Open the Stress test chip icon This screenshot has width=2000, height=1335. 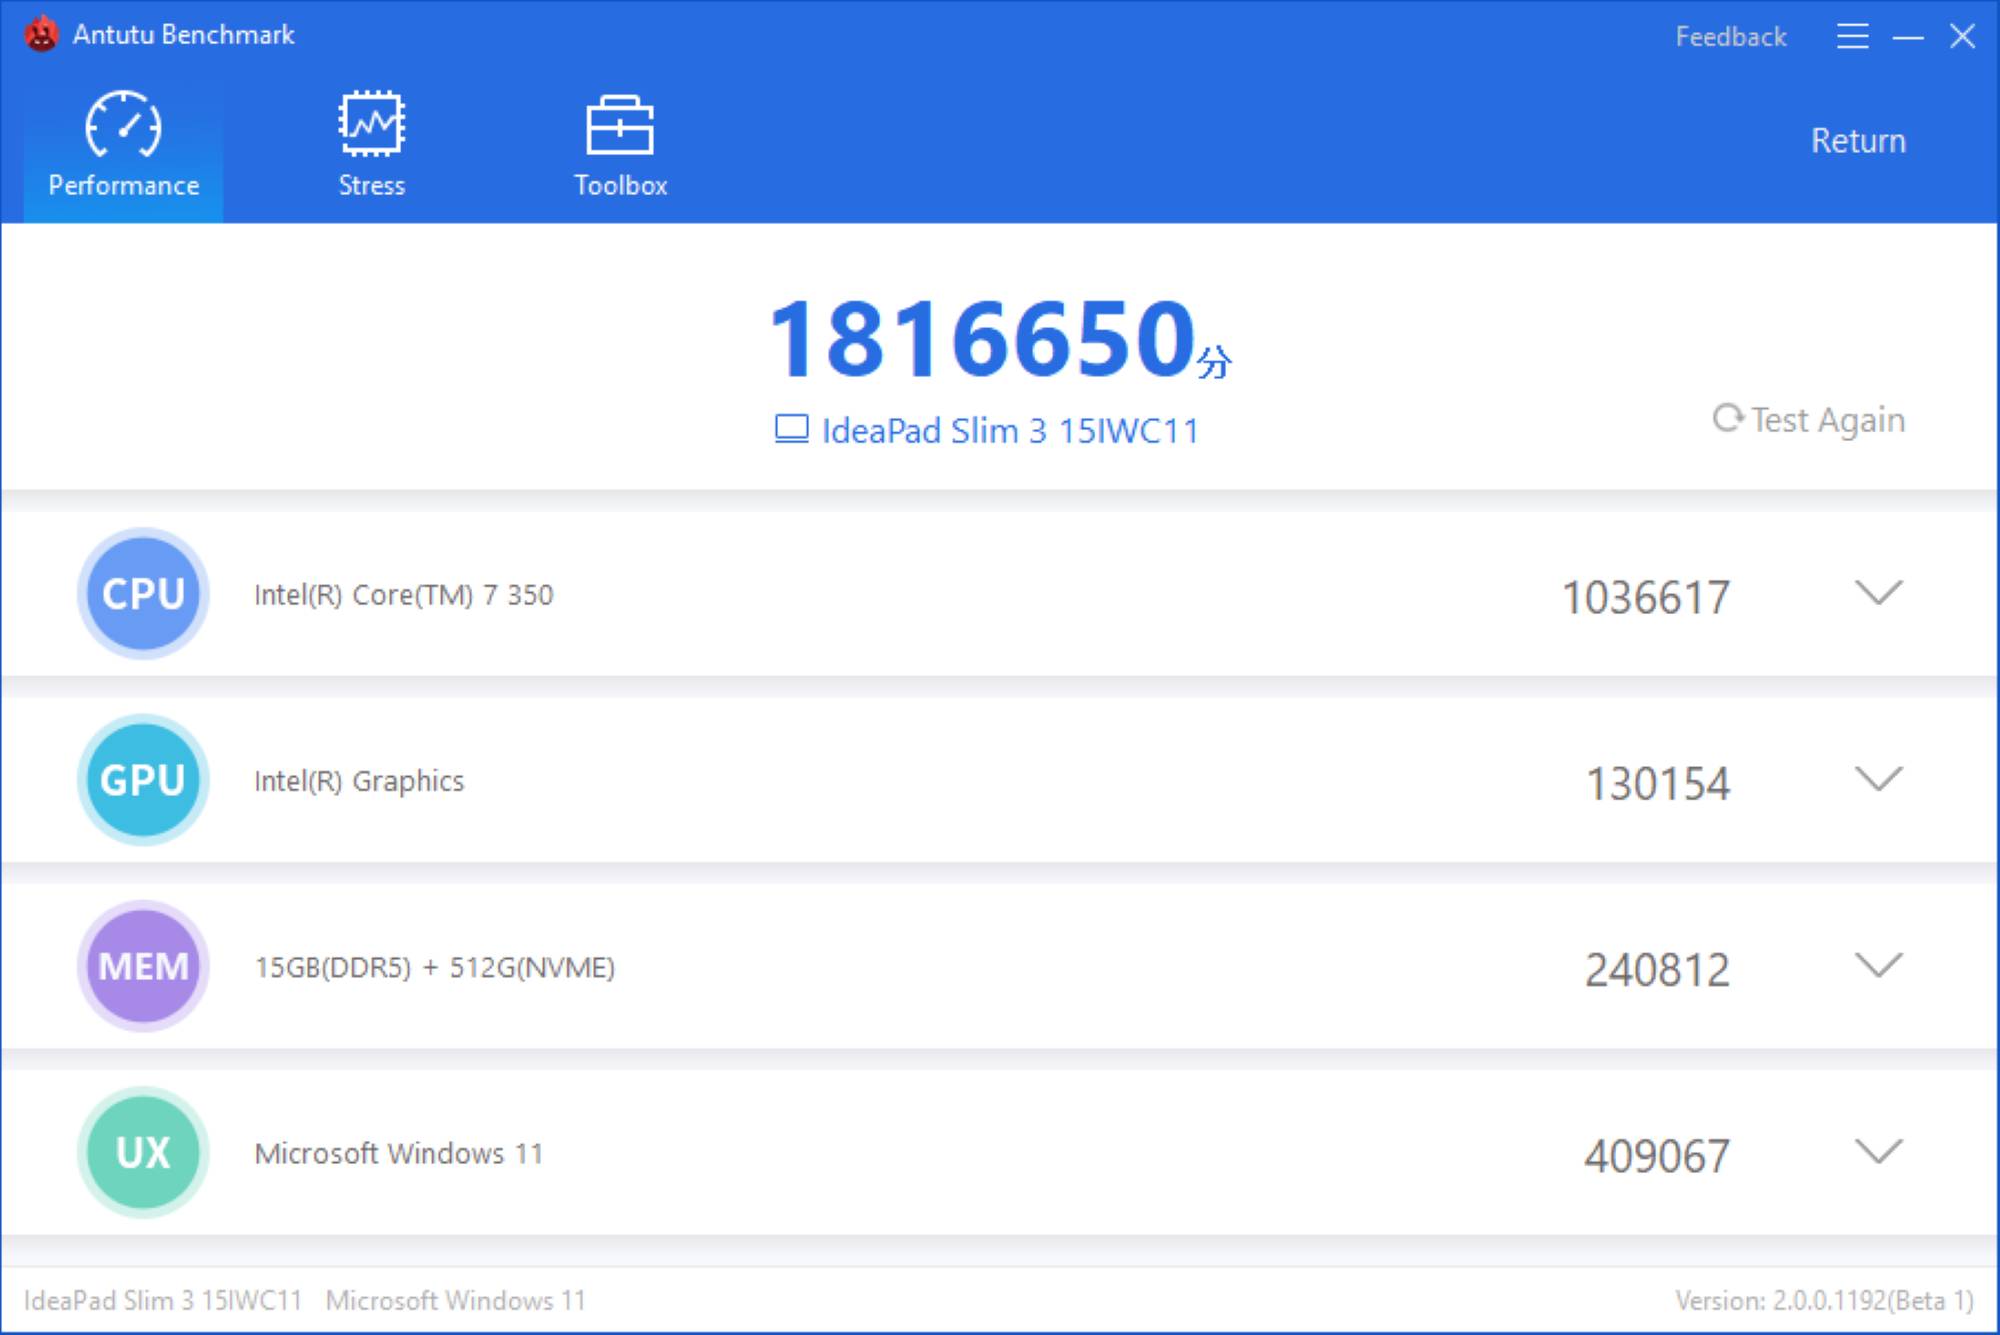pos(371,124)
